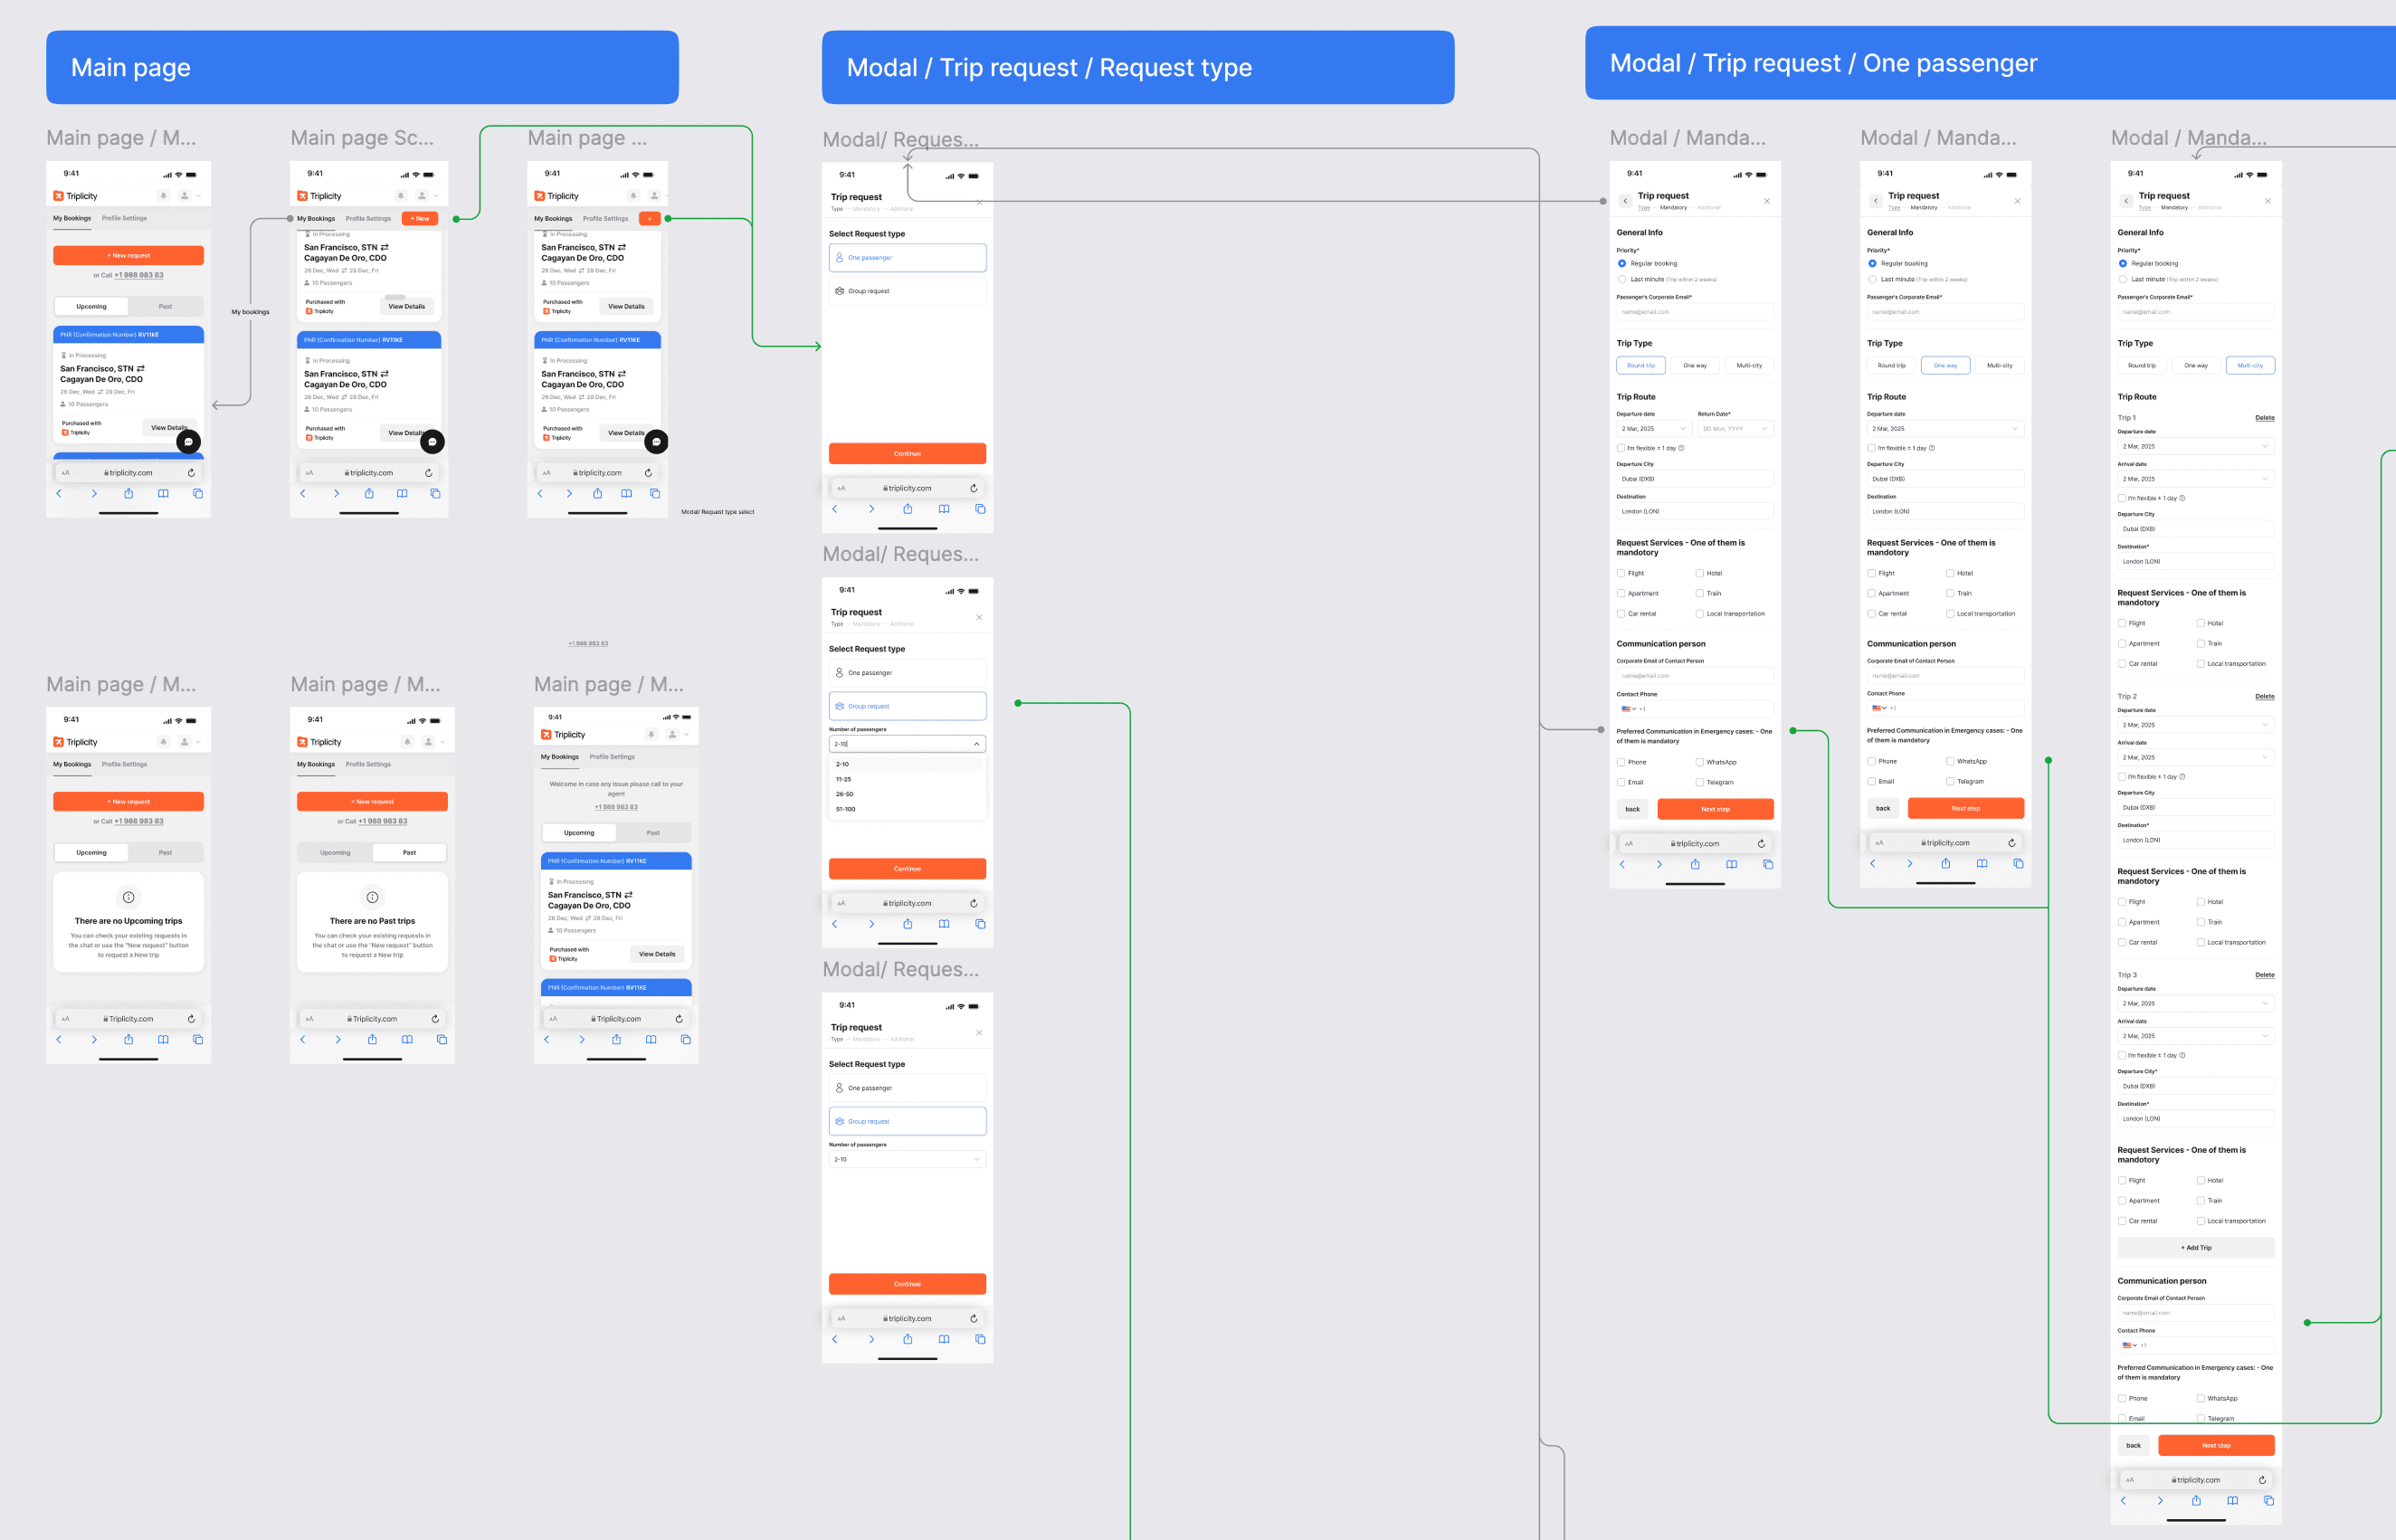Image resolution: width=2396 pixels, height=1540 pixels.
Task: Click flexible-day info icon in Multi-city Trip 1
Action: [2182, 498]
